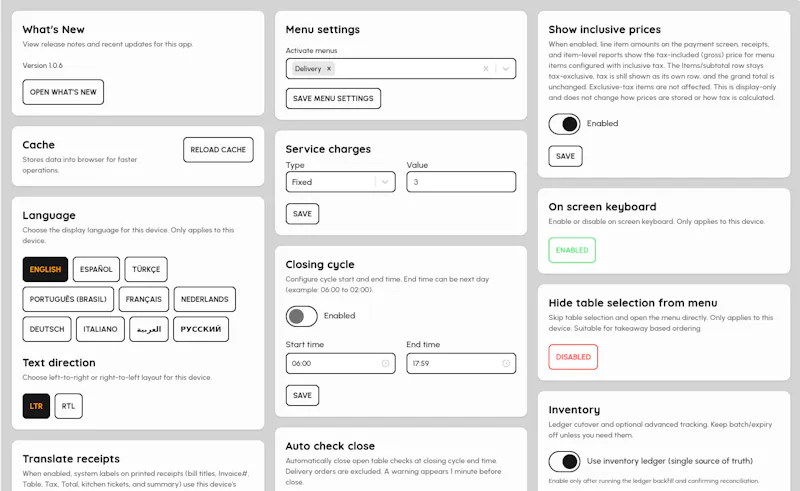Choose Arabic language button
The width and height of the screenshot is (800, 491).
(149, 329)
